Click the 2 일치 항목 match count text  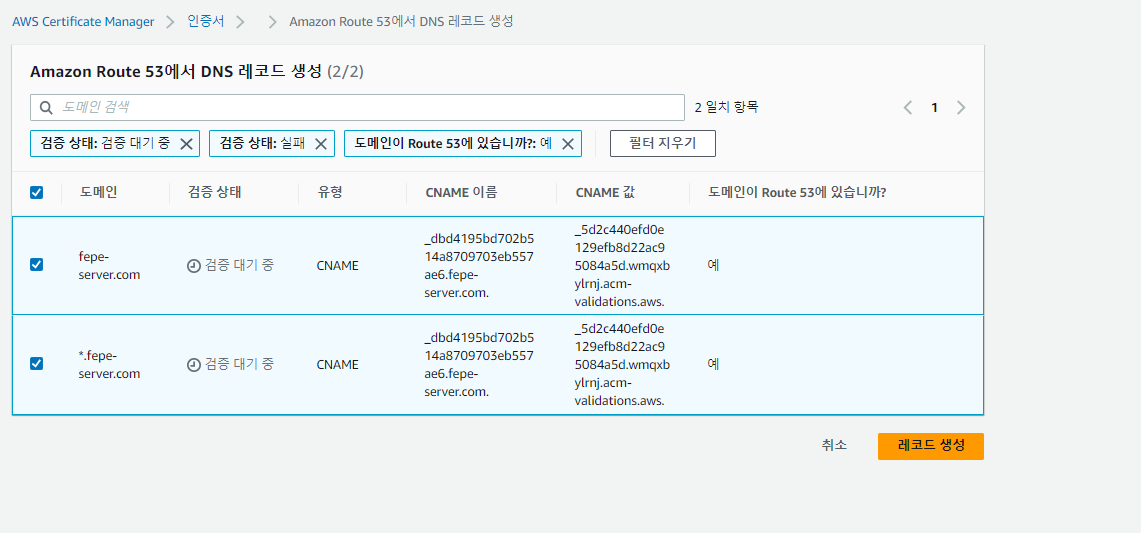point(726,108)
